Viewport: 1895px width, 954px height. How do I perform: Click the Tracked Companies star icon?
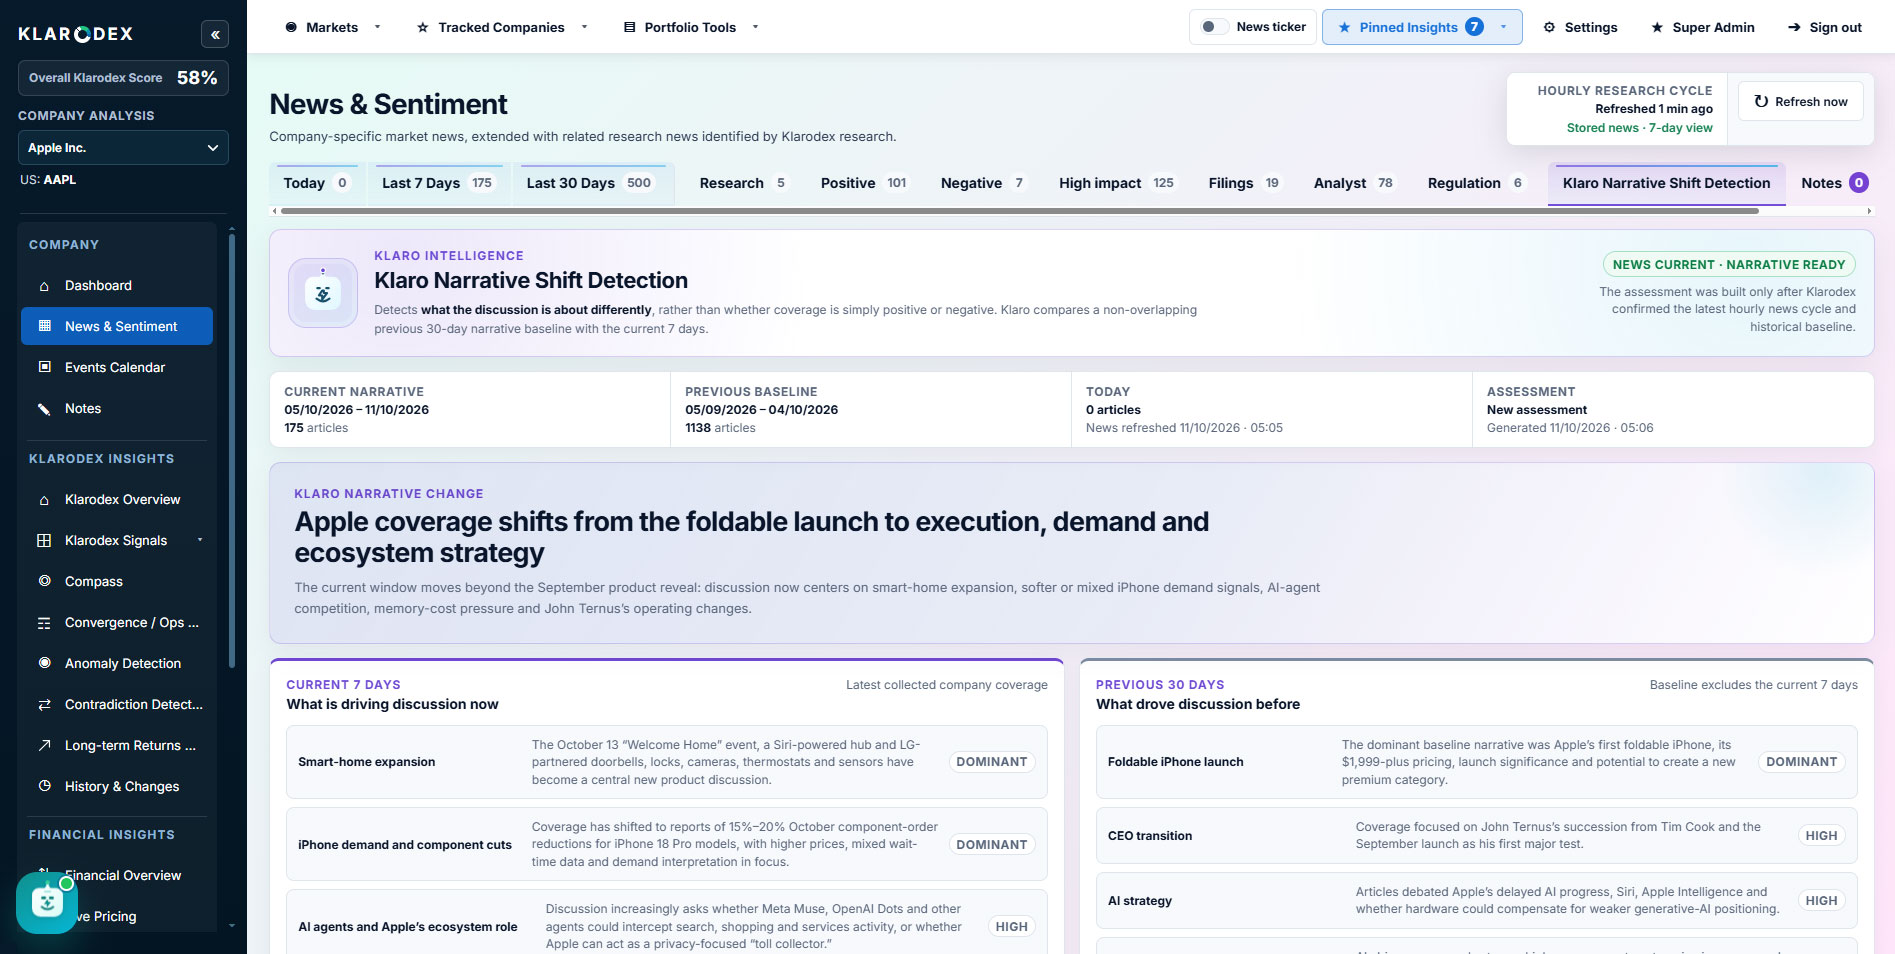(423, 27)
